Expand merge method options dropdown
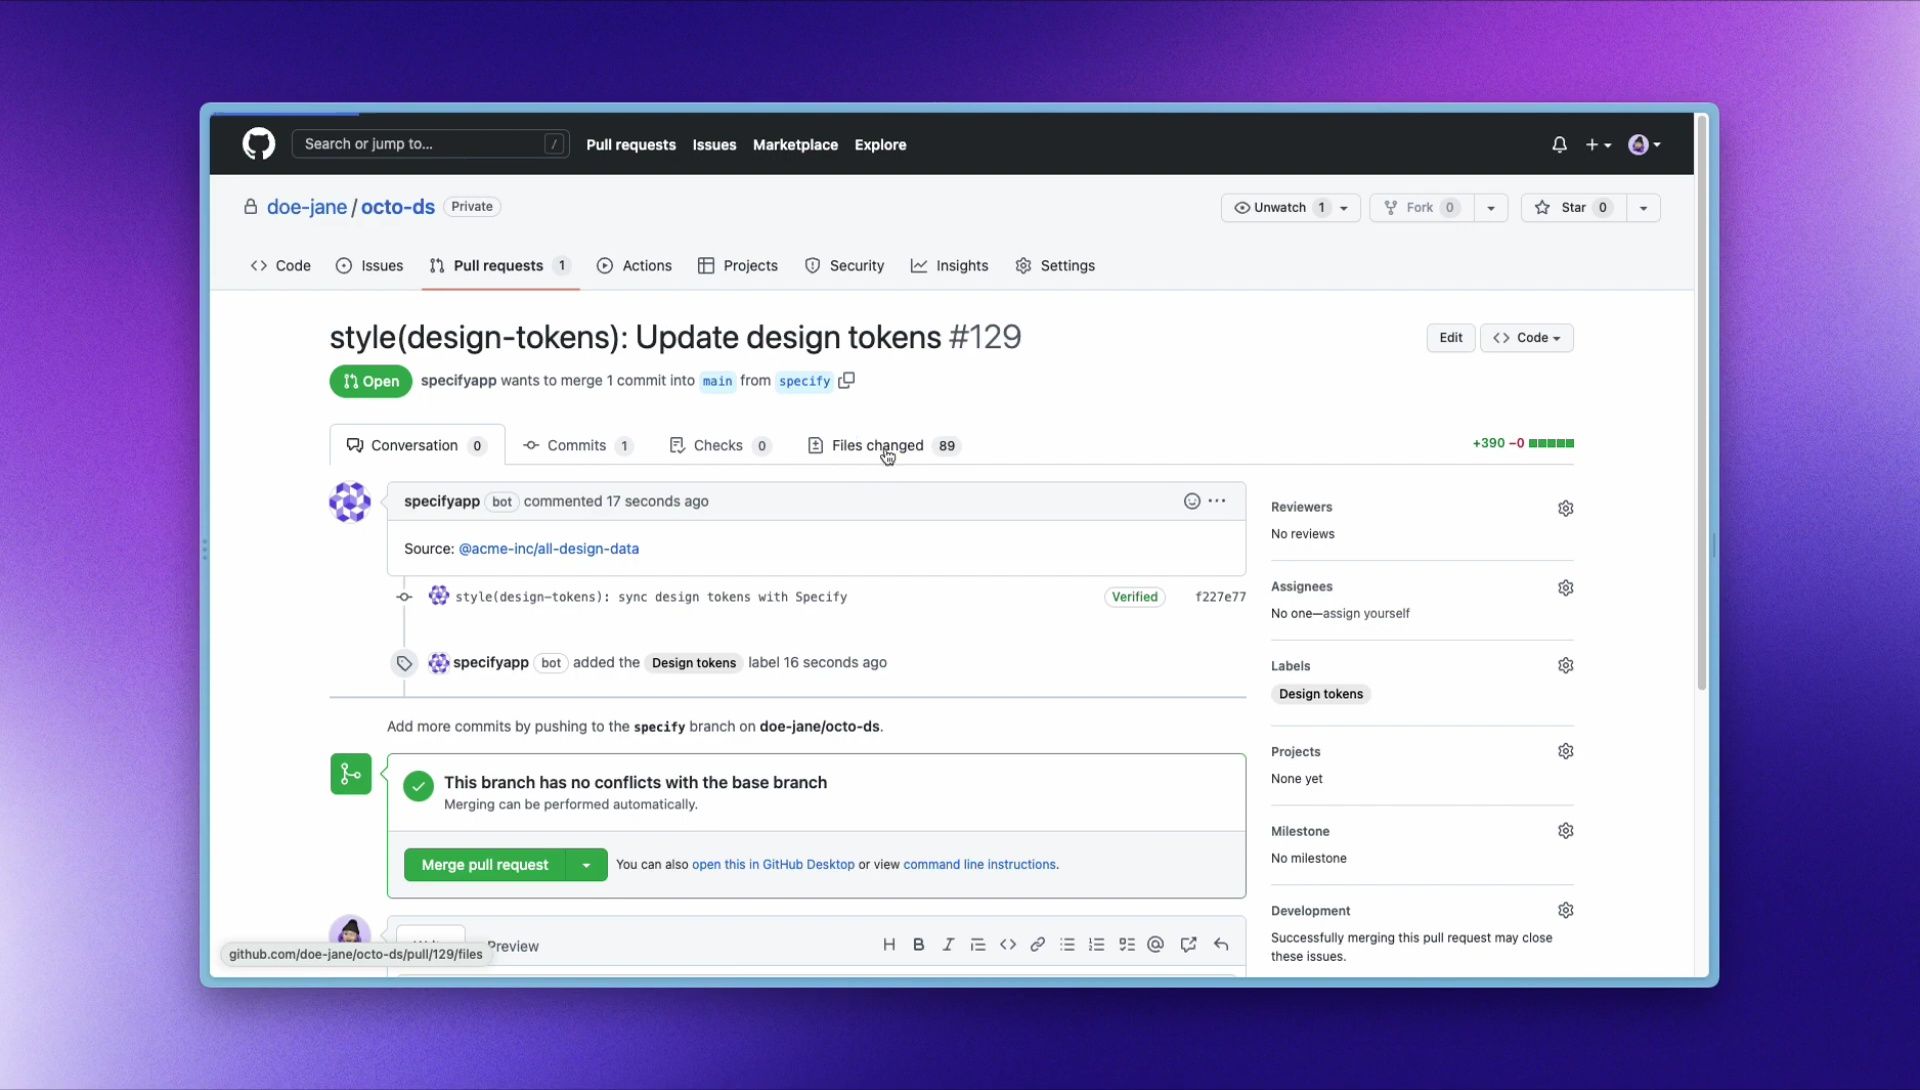Screen dimensions: 1920x1090 click(587, 865)
